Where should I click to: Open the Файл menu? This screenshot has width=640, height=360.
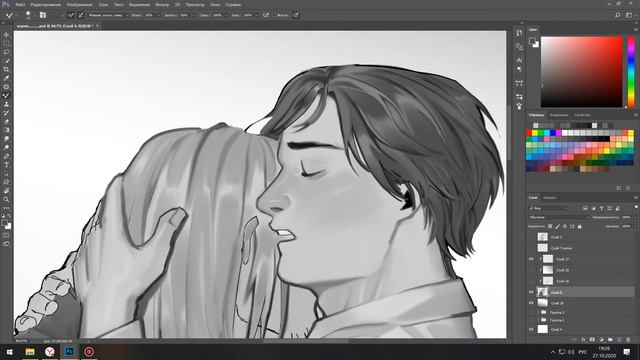20,5
